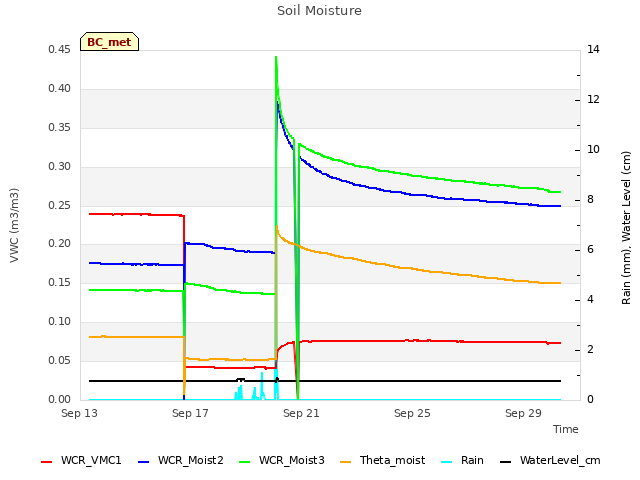Click the Sep 13 date tick label
This screenshot has width=640, height=480.
pyautogui.click(x=80, y=413)
